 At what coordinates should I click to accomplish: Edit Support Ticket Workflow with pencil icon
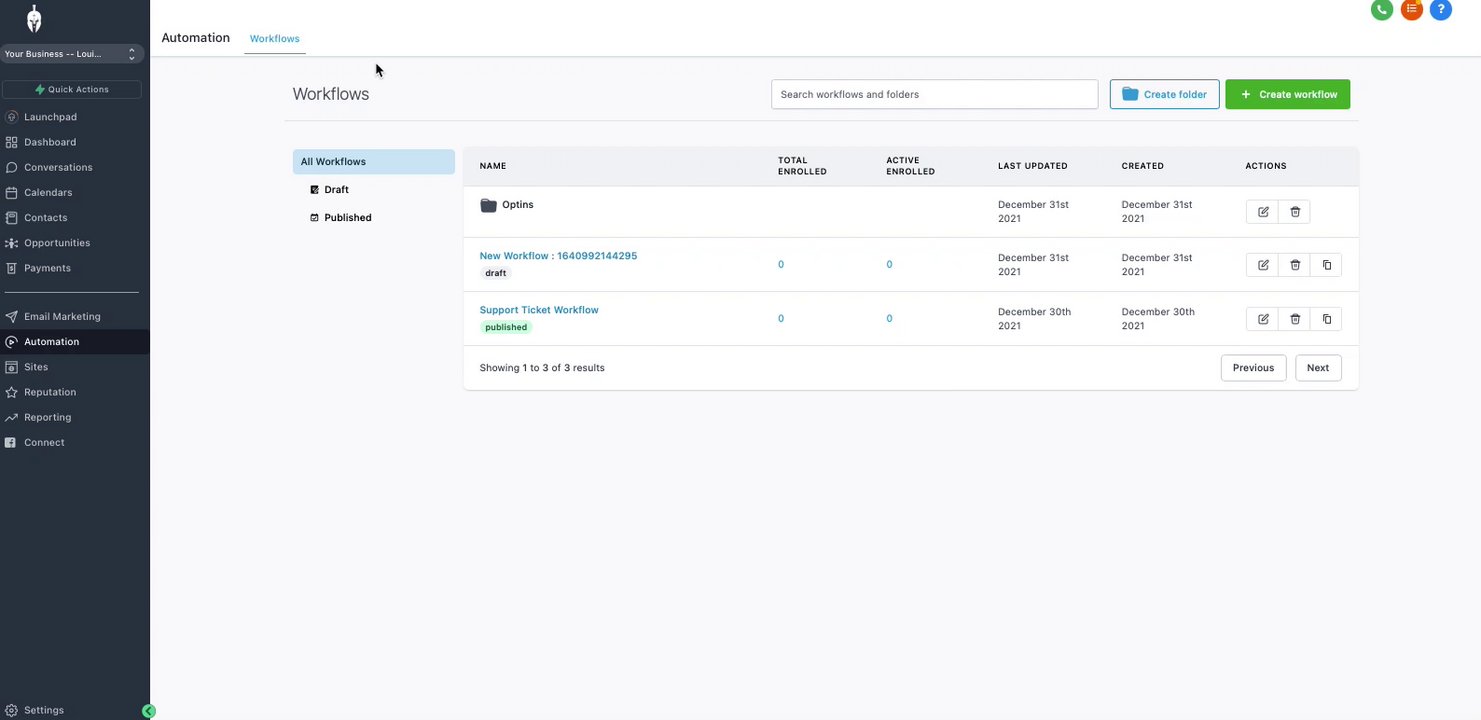pyautogui.click(x=1263, y=319)
